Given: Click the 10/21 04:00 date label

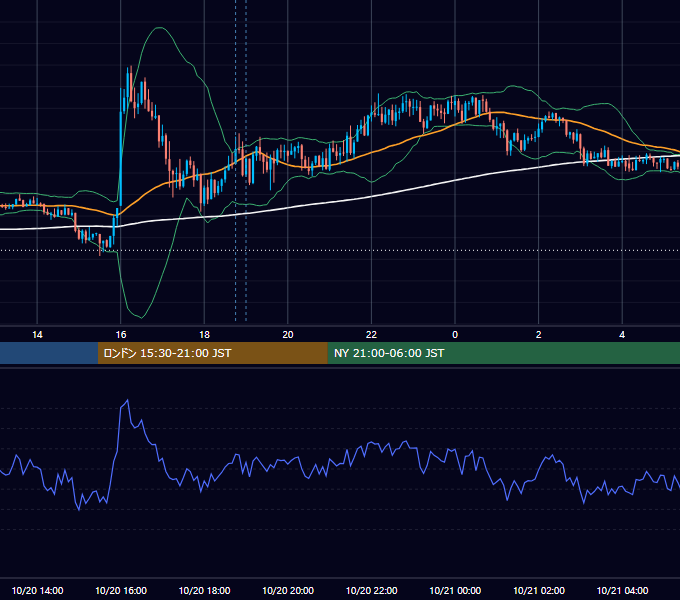Looking at the screenshot, I should (622, 590).
